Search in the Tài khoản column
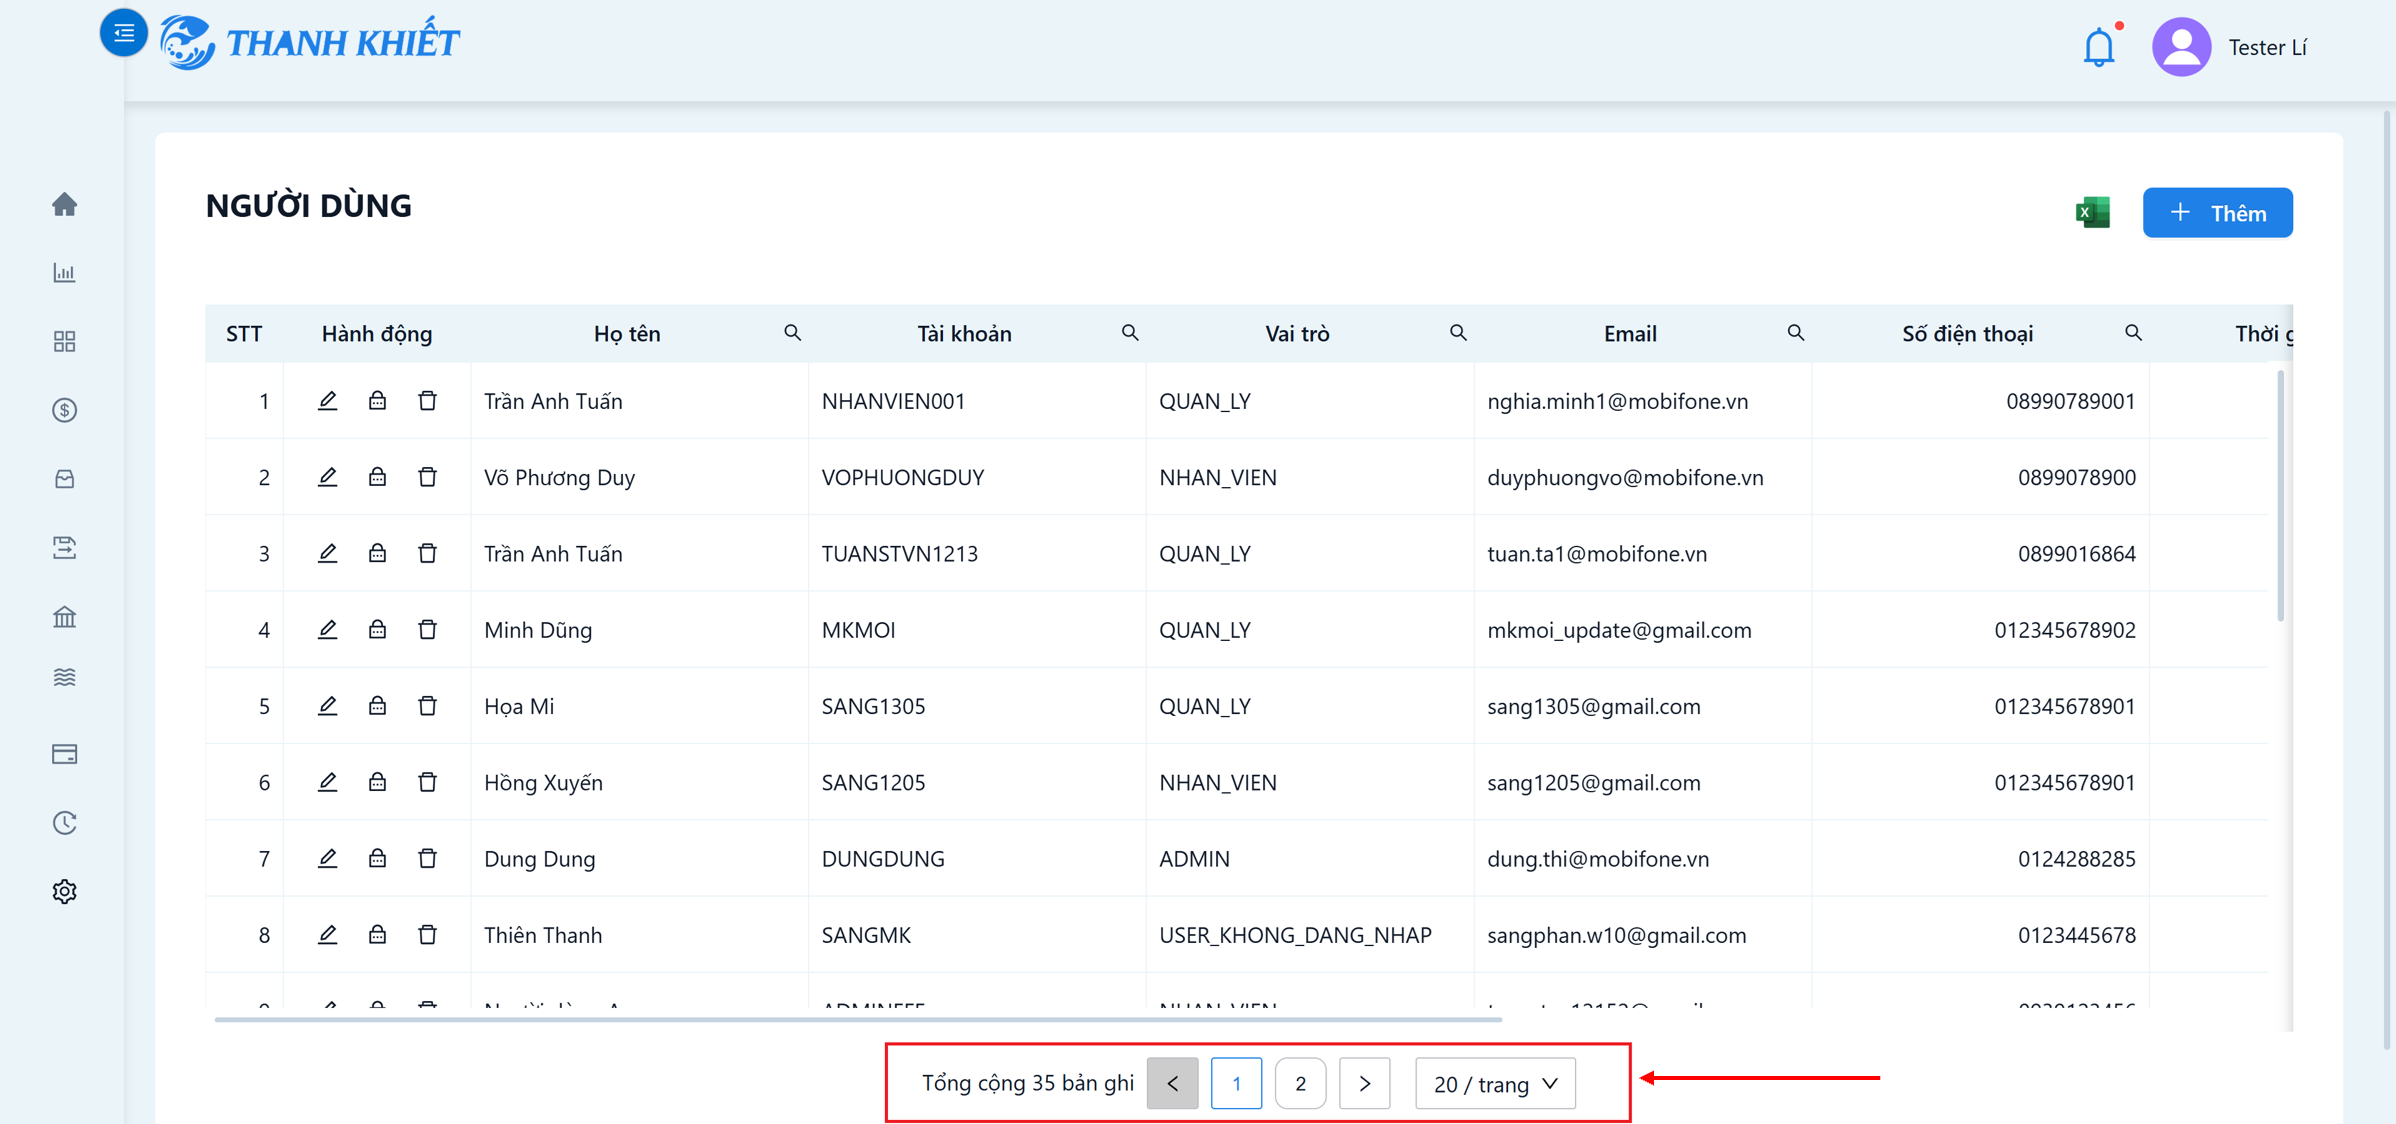The image size is (2396, 1124). (1130, 333)
